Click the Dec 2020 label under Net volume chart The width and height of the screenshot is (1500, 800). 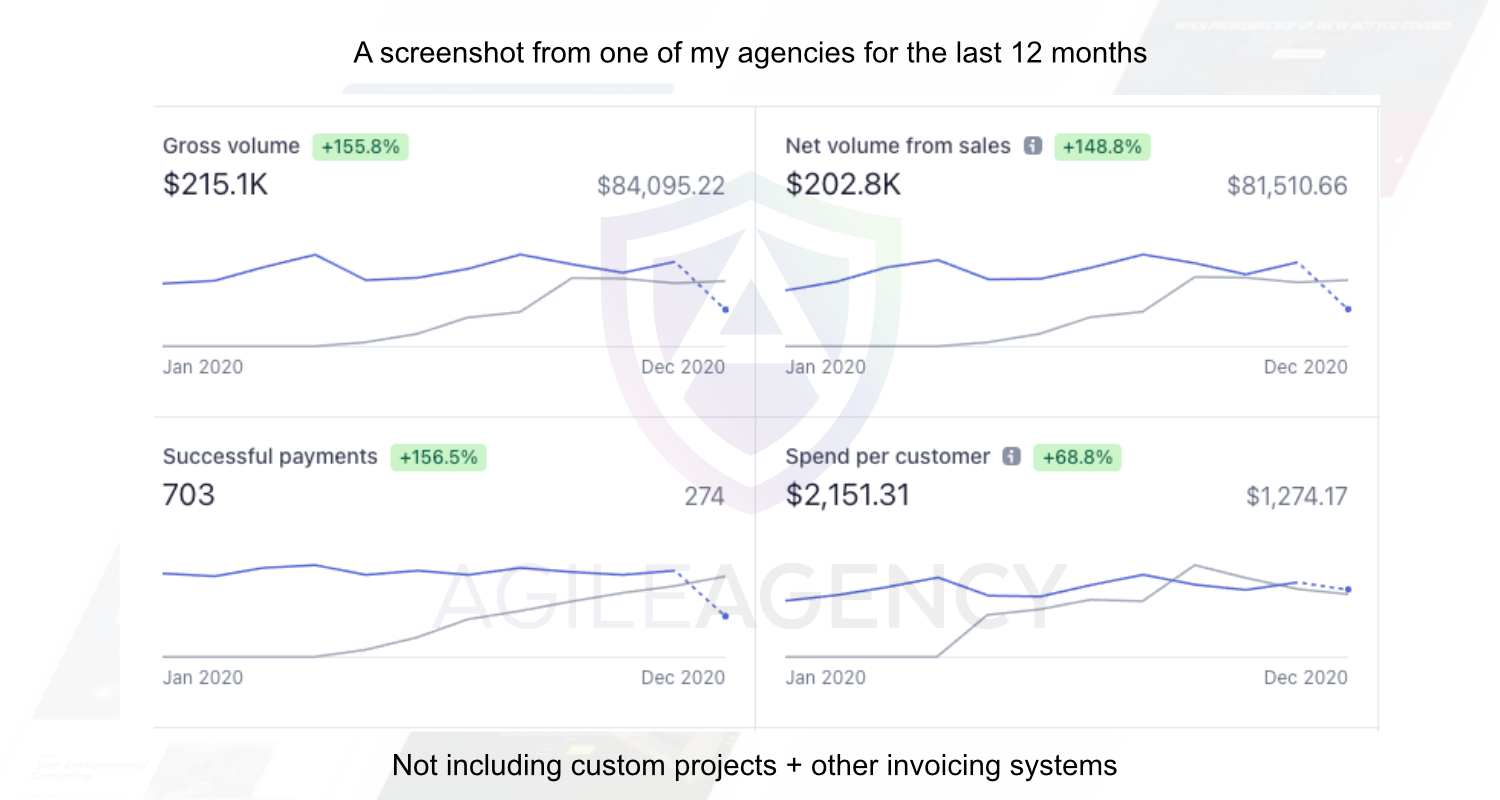[1305, 367]
